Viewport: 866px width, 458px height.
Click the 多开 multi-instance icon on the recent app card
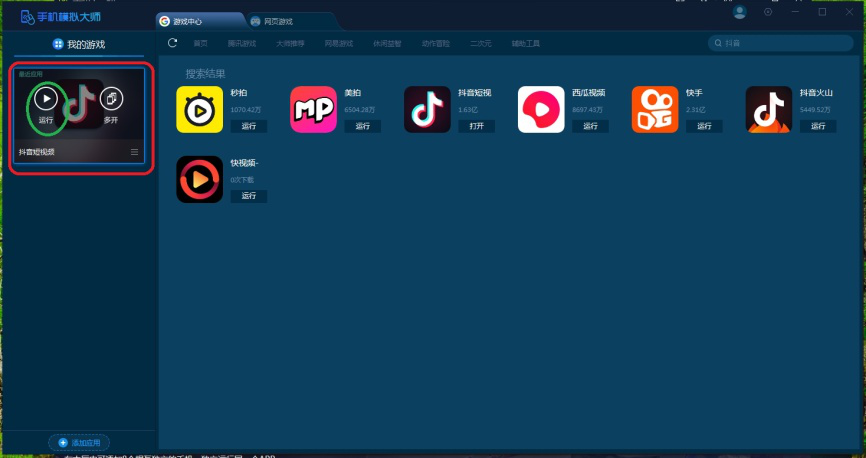click(x=112, y=99)
